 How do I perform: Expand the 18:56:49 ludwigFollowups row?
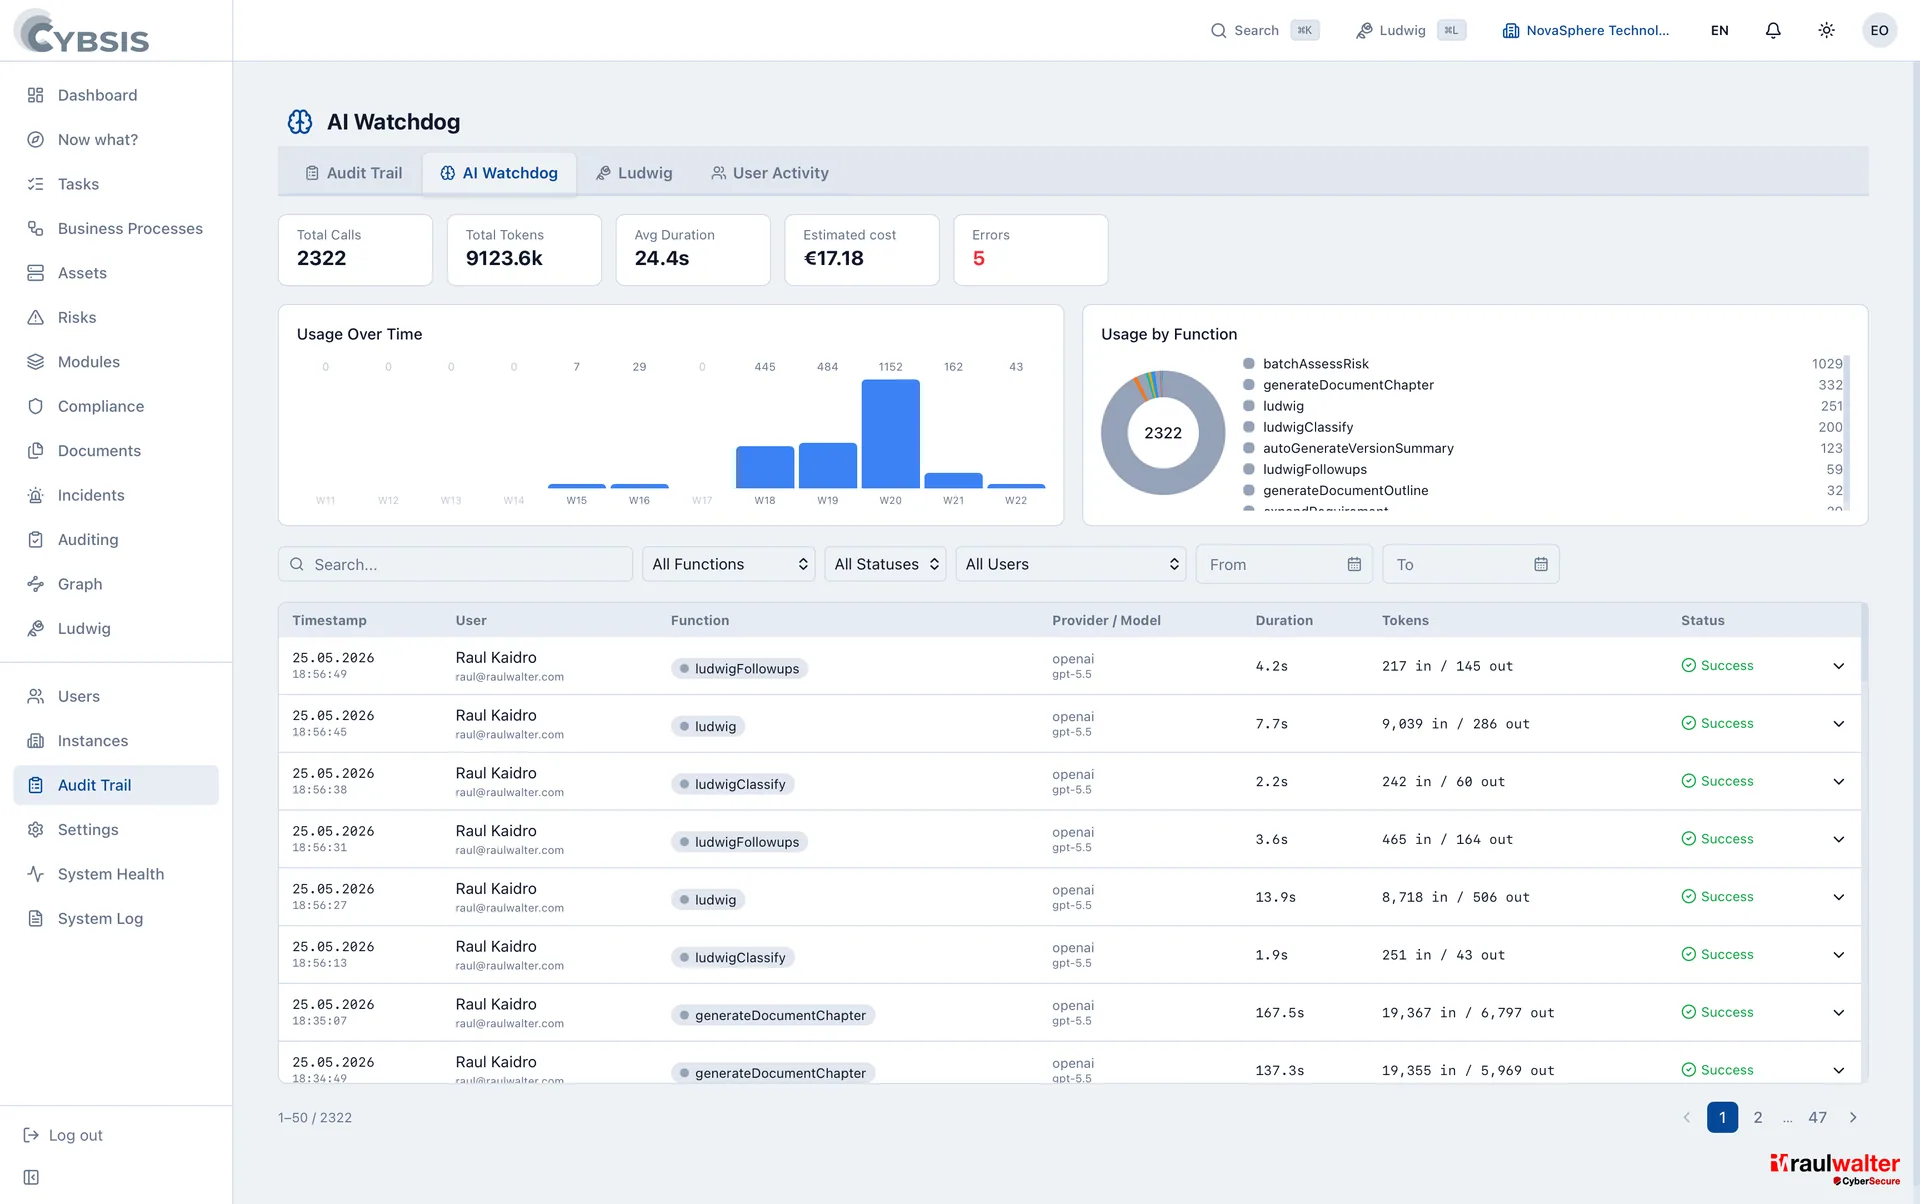(1838, 666)
